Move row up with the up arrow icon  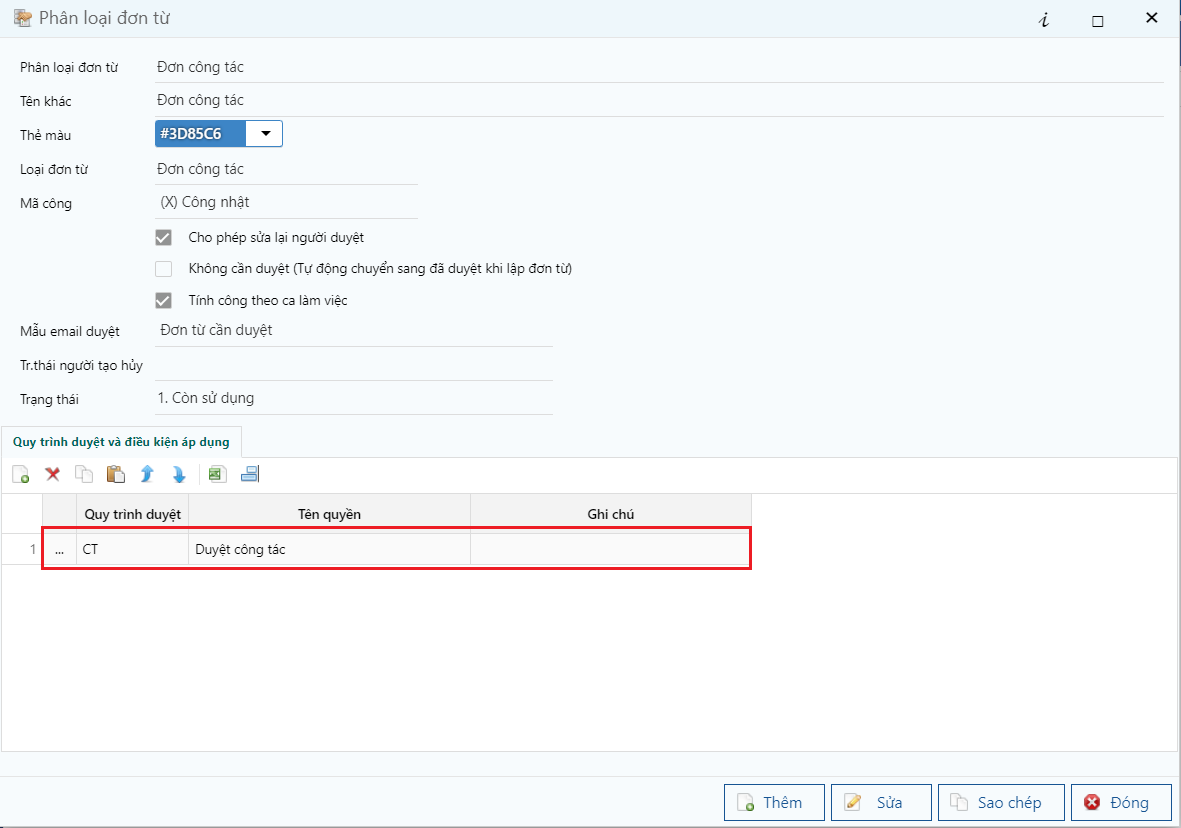coord(147,475)
